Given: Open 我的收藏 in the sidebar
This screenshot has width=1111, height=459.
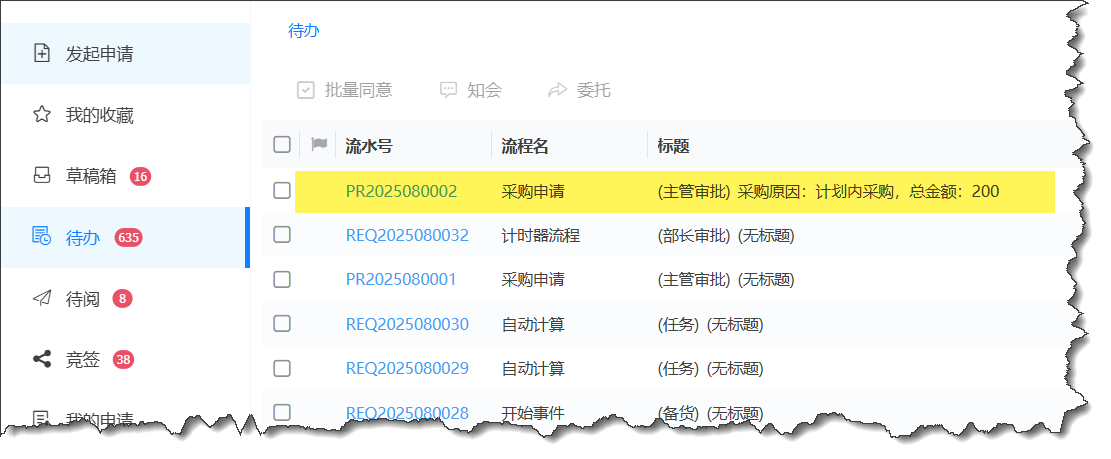Looking at the screenshot, I should (99, 115).
